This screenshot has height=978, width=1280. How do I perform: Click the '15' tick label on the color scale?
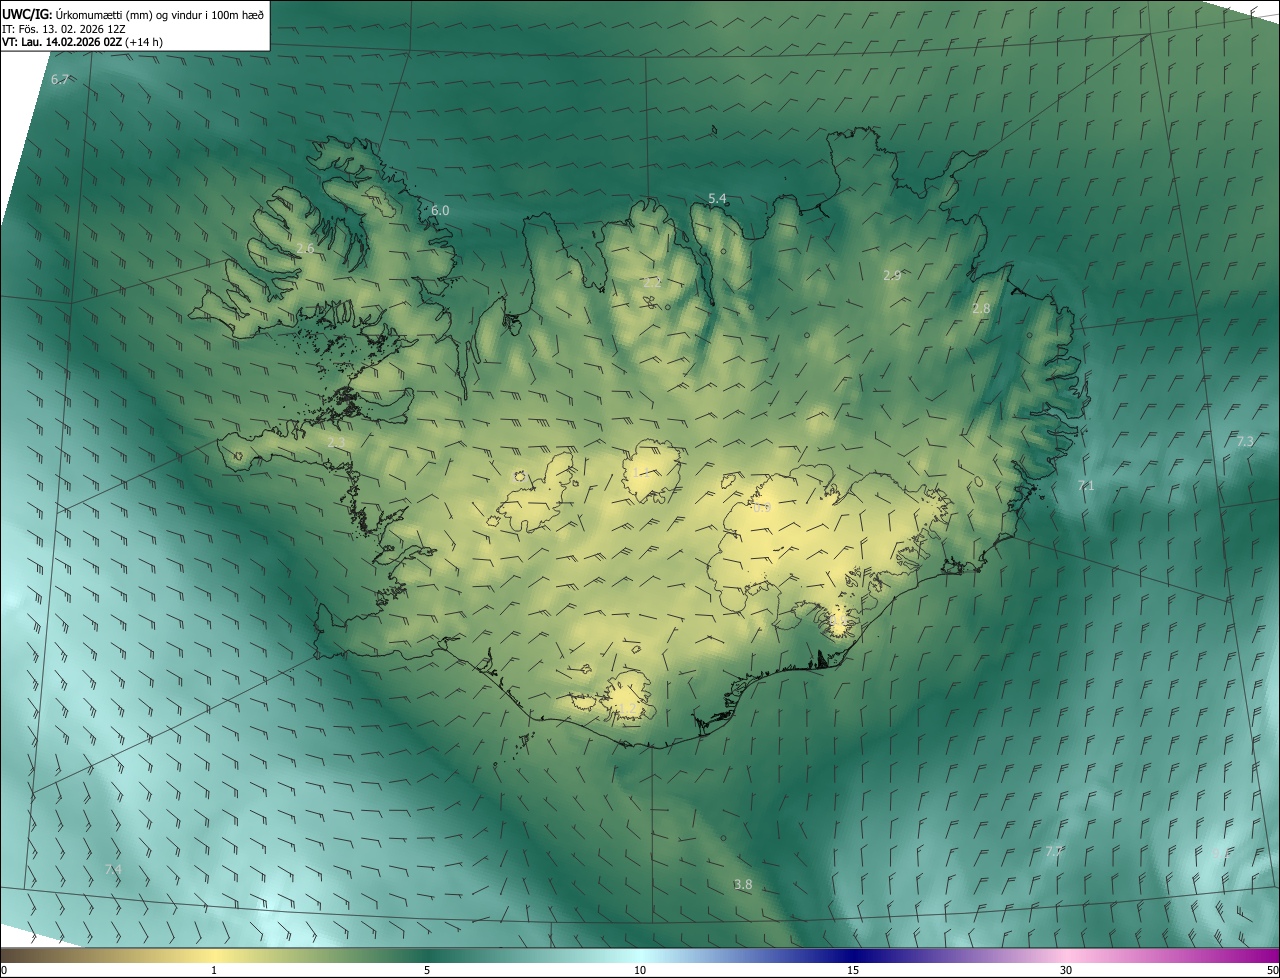853,970
